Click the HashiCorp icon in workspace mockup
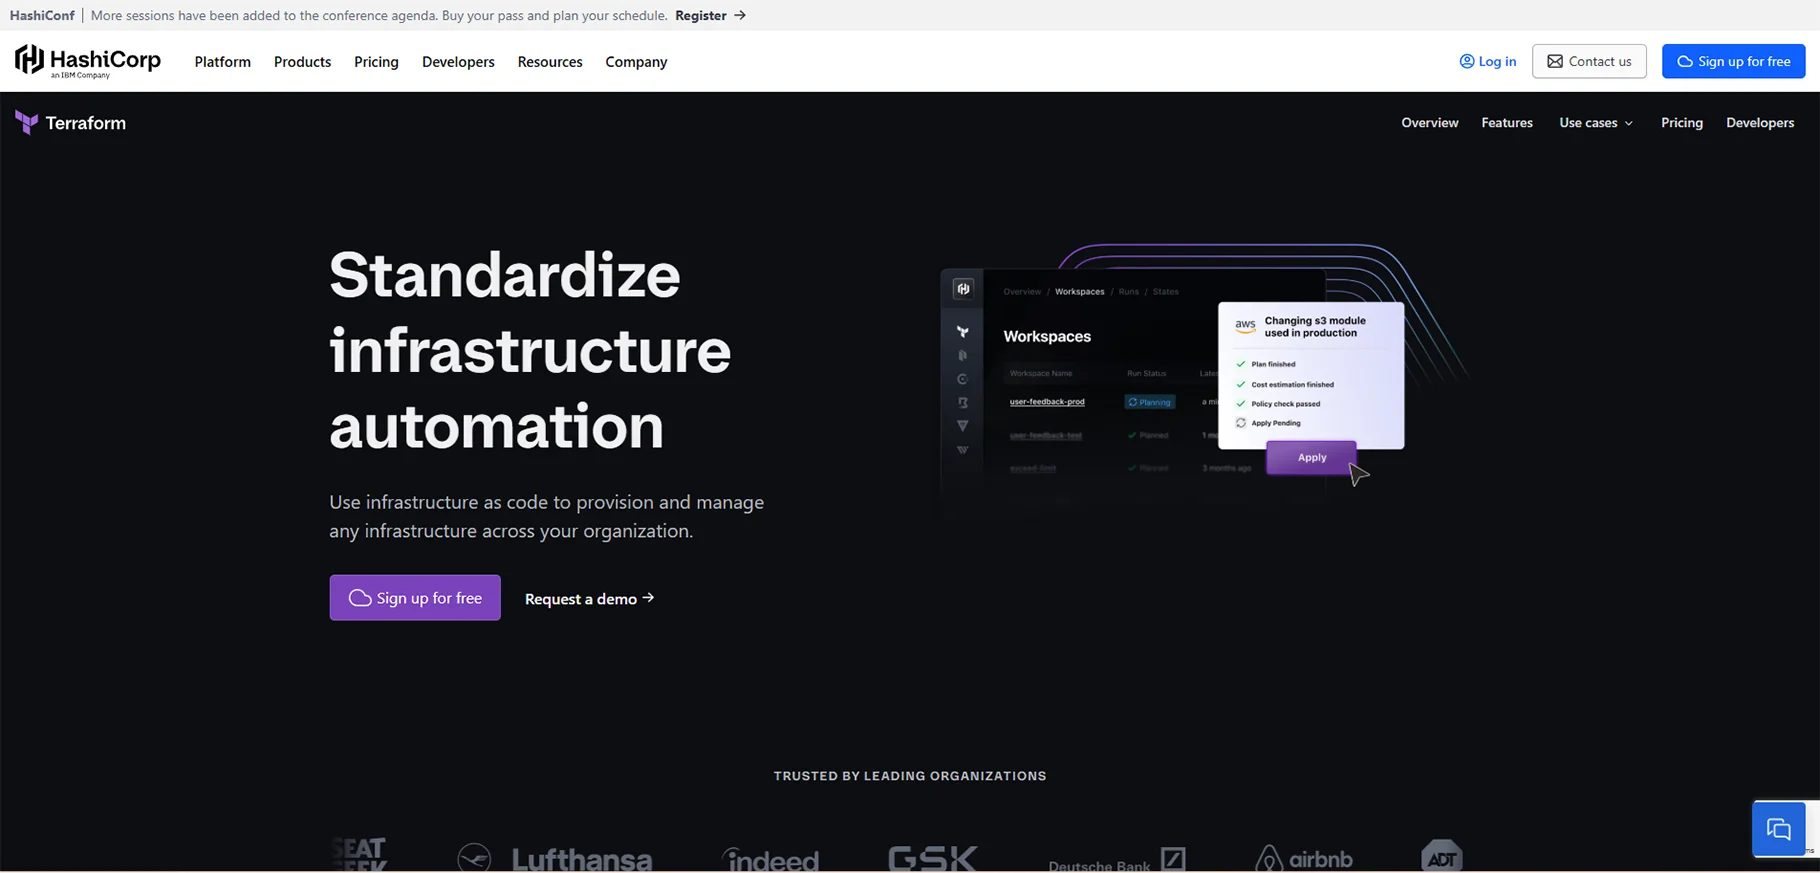This screenshot has width=1820, height=873. coord(963,289)
